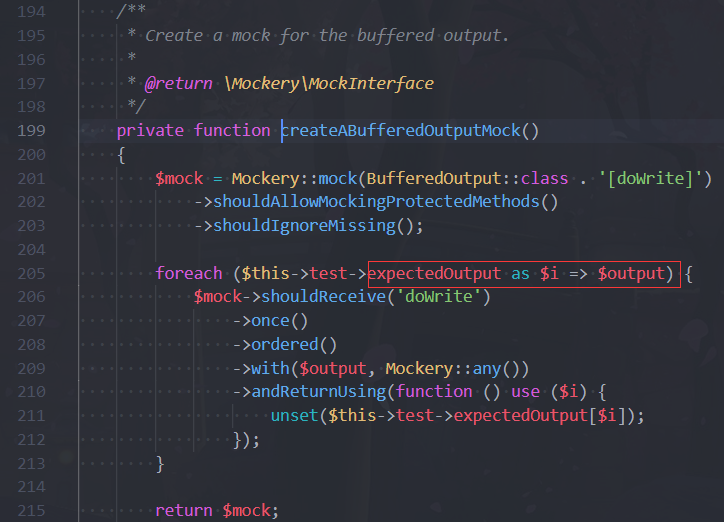Click the closing '});' on line 212
724x522 pixels.
pyautogui.click(x=246, y=440)
